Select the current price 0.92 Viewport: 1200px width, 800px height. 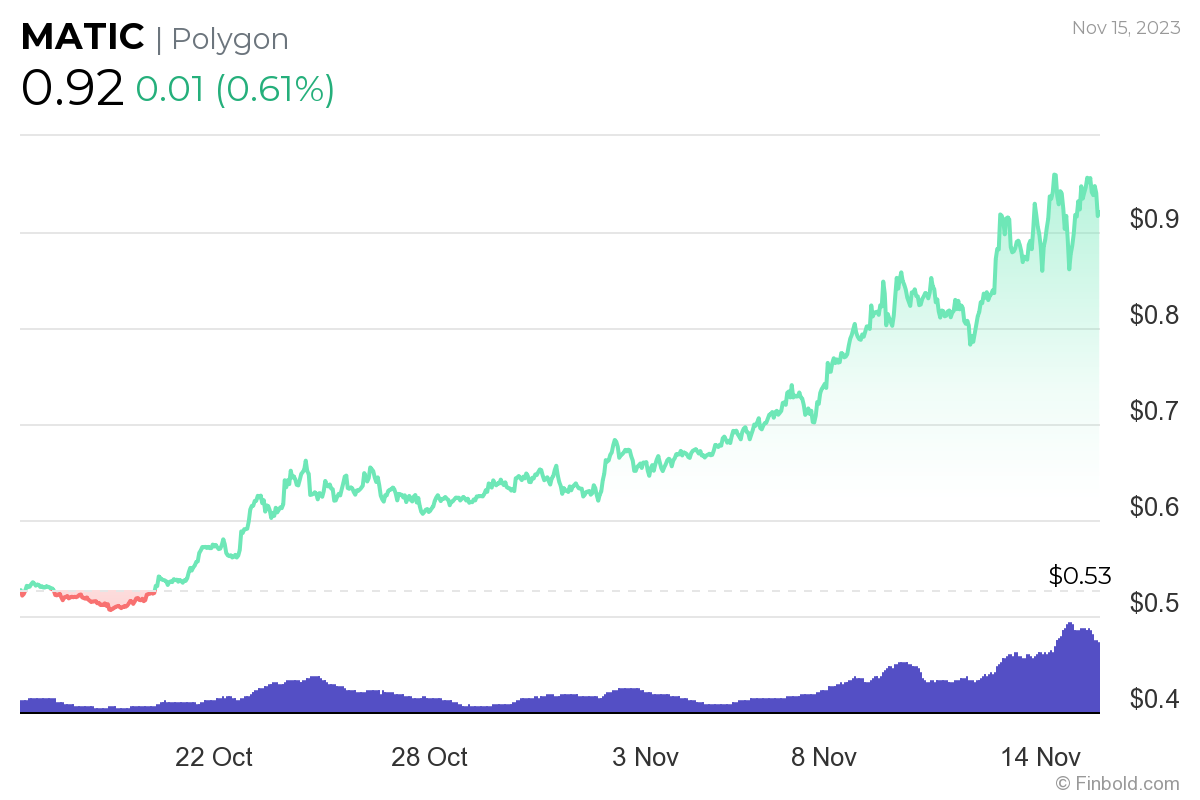click(72, 89)
